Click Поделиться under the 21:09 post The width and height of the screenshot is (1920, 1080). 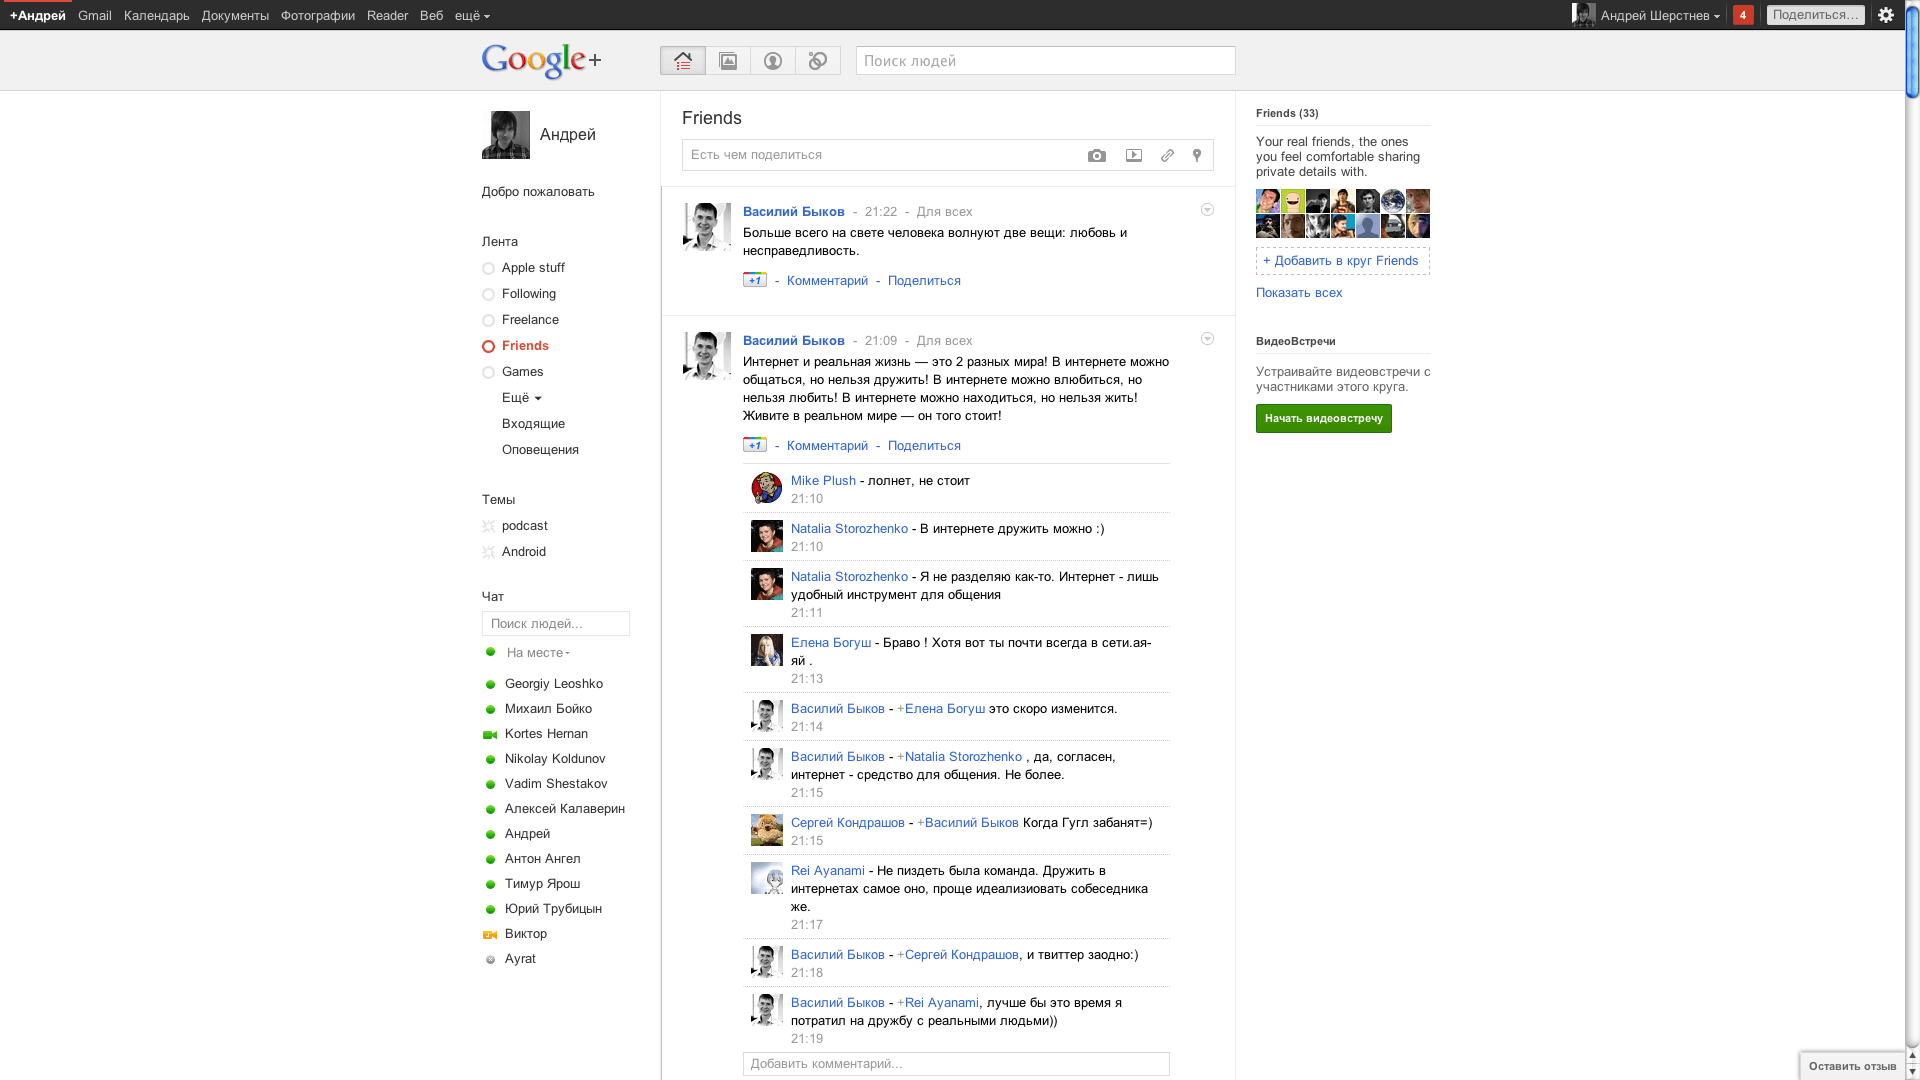pos(924,446)
